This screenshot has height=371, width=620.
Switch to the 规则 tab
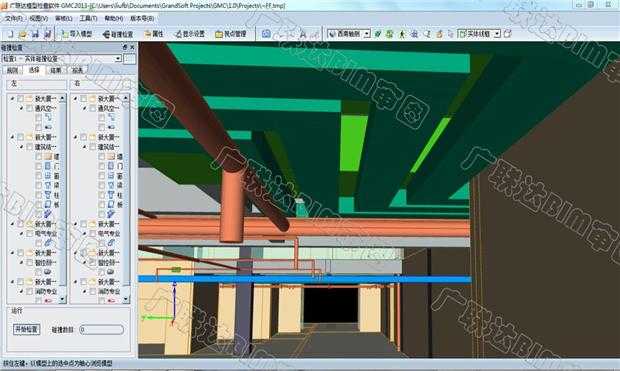click(12, 70)
